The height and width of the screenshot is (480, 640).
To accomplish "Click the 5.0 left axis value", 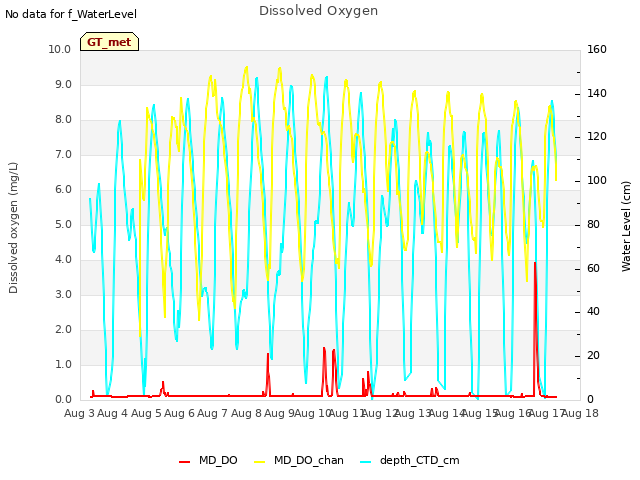I will pos(63,224).
